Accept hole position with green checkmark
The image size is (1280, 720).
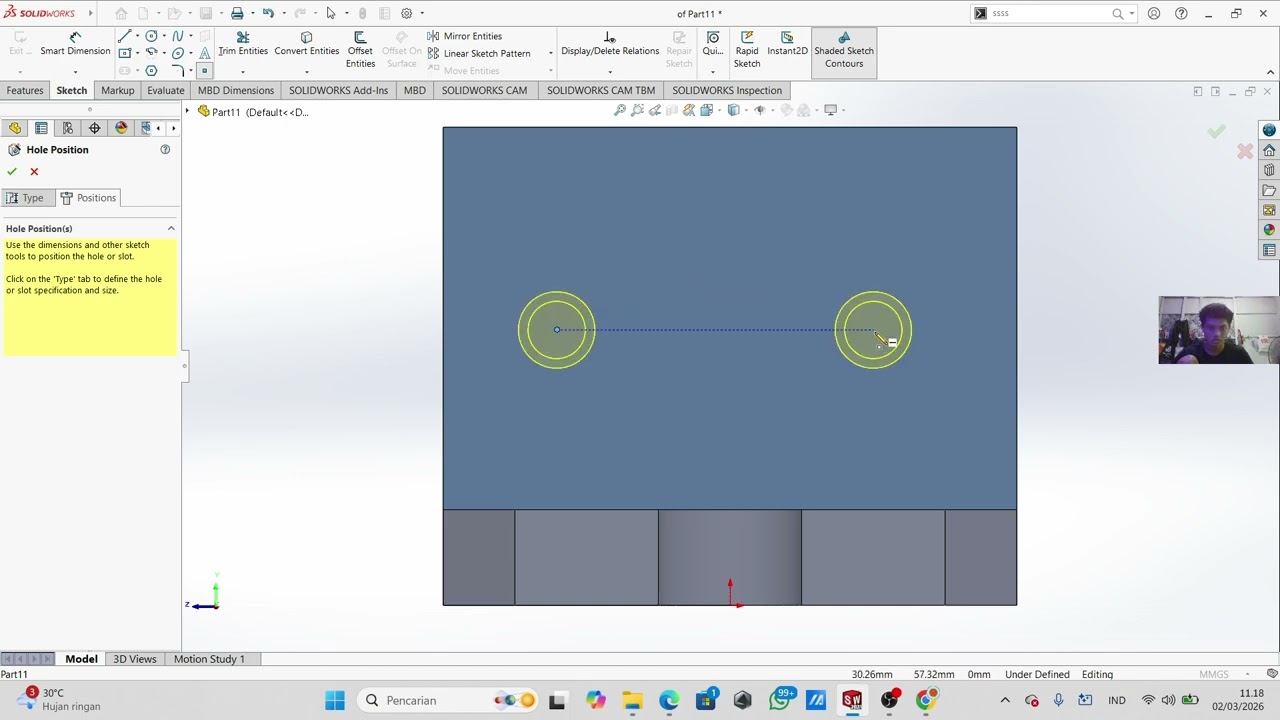pyautogui.click(x=12, y=172)
